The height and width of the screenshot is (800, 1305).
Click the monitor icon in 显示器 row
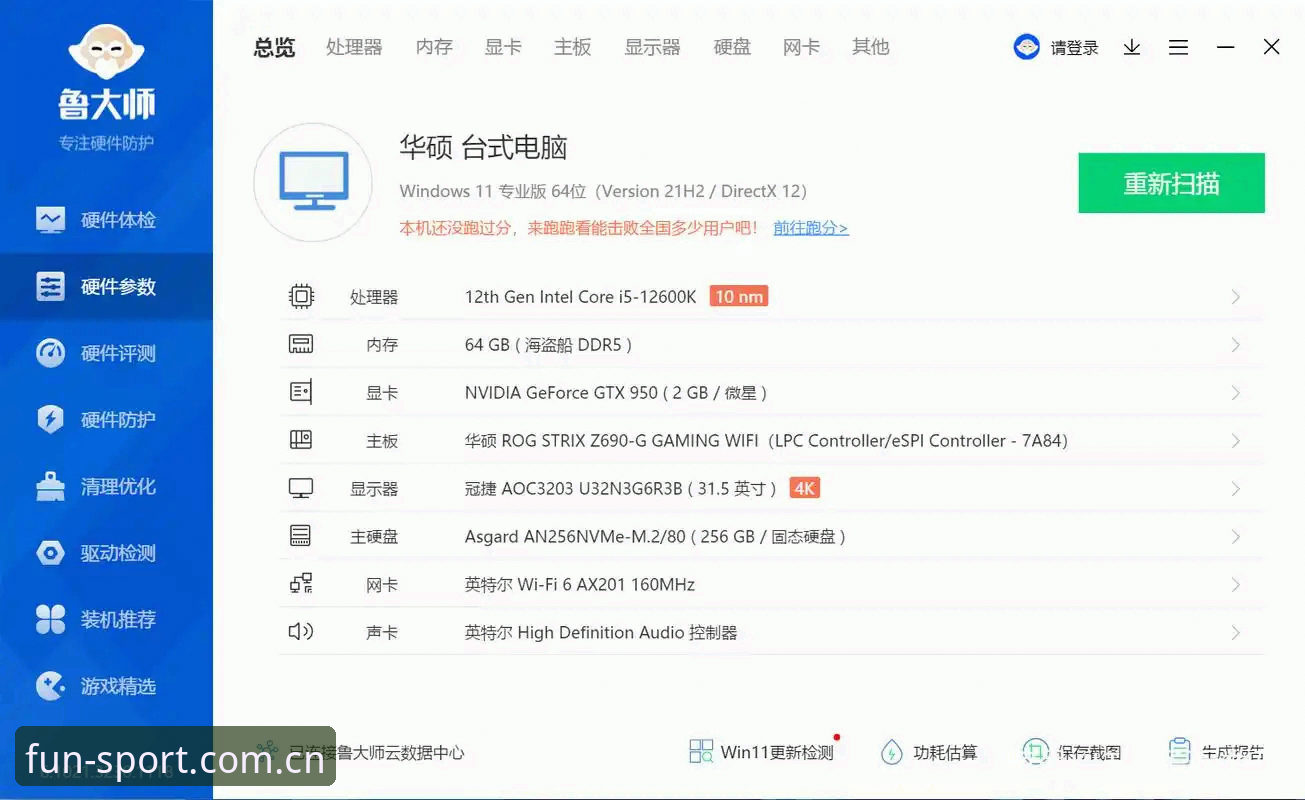point(301,488)
